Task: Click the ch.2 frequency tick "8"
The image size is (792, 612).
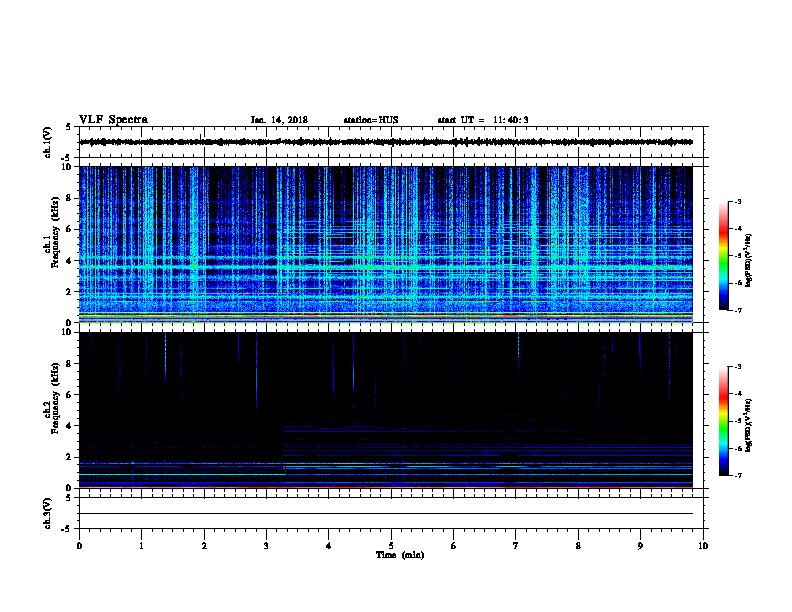Action: 70,364
